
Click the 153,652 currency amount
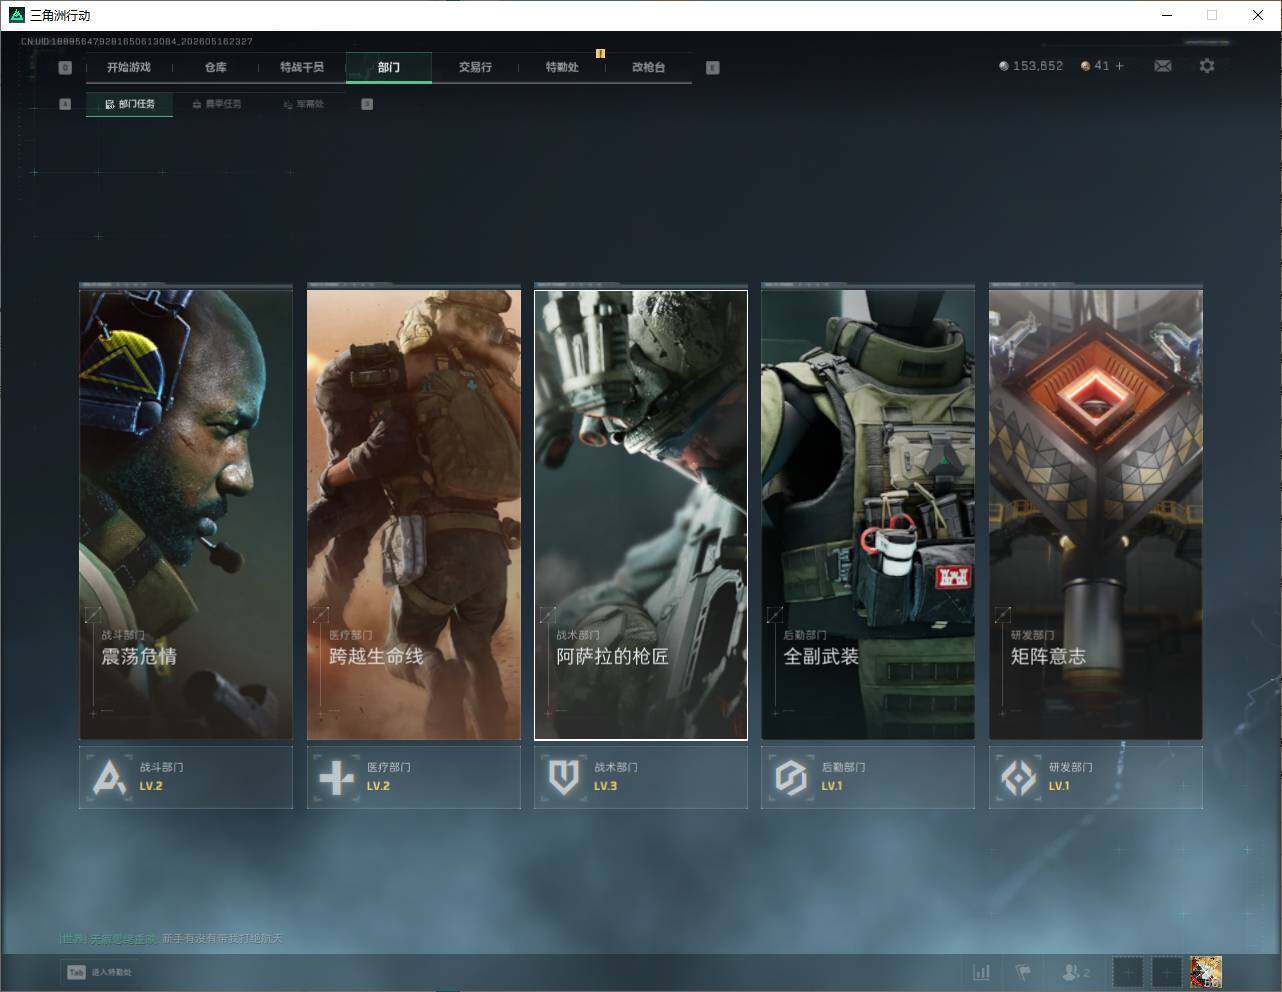tap(1038, 66)
